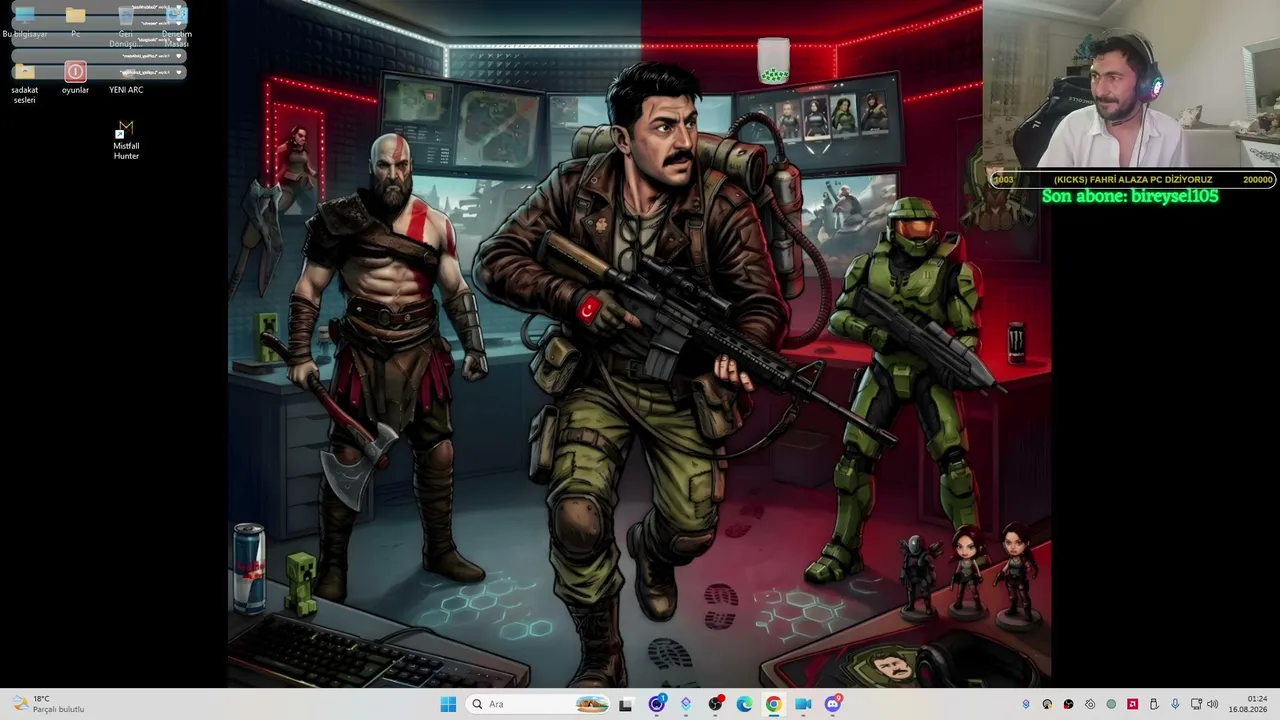
Task: Open the weather widget showing 18°C
Action: [x=48, y=704]
